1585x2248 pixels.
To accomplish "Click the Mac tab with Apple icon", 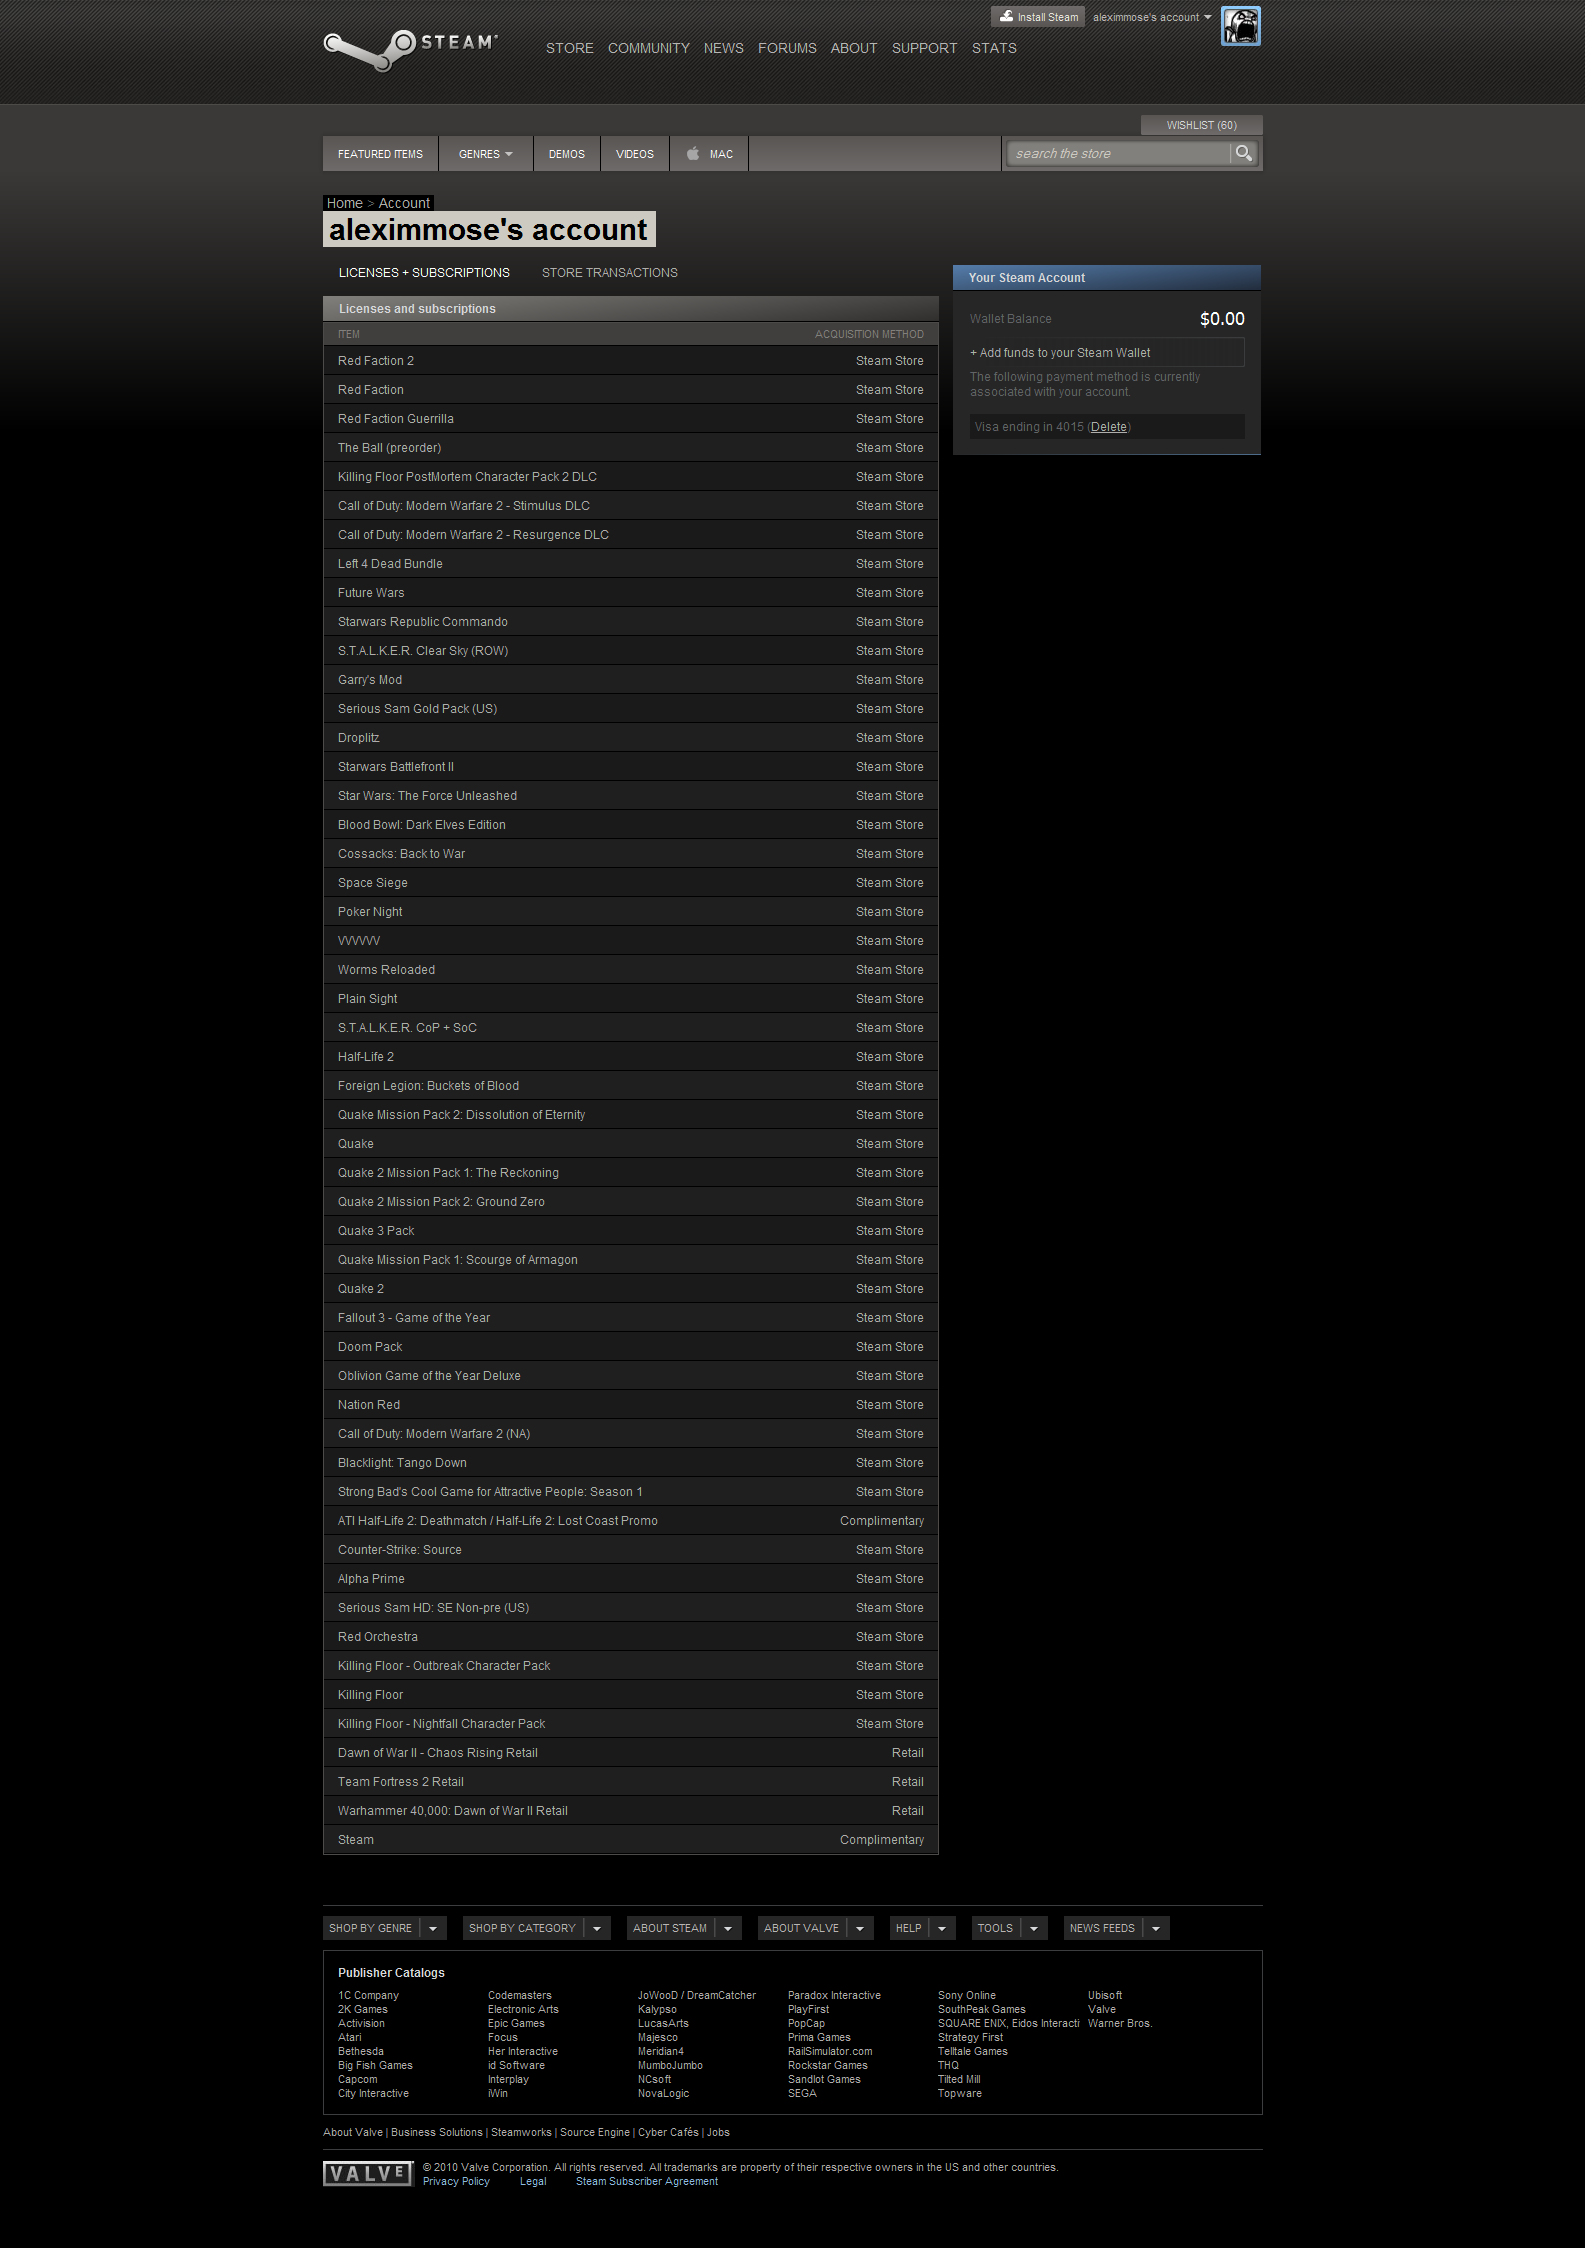I will tap(710, 154).
